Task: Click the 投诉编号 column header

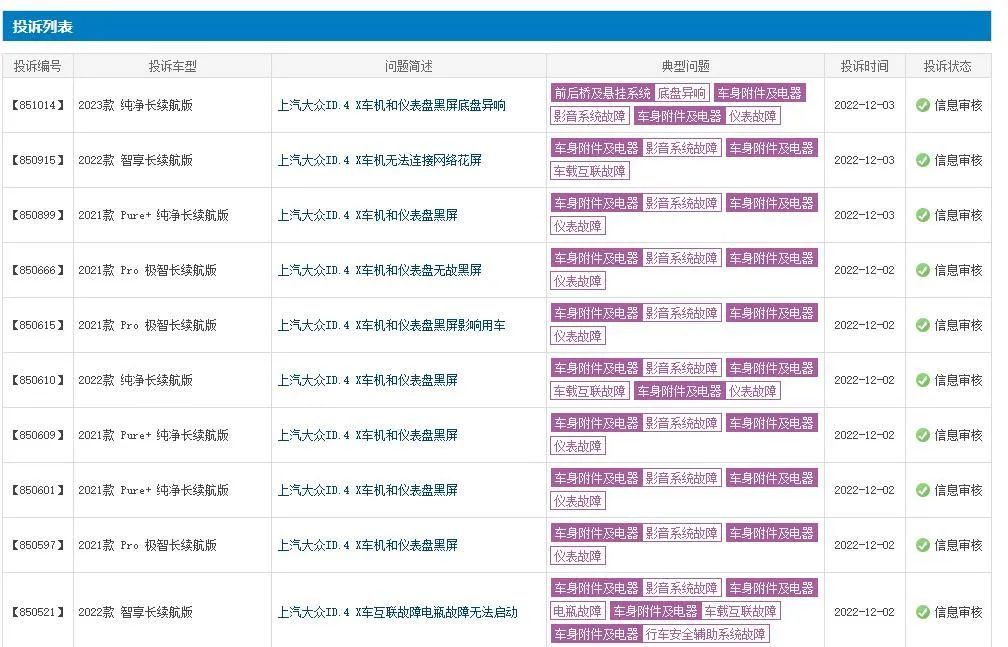Action: click(x=38, y=66)
